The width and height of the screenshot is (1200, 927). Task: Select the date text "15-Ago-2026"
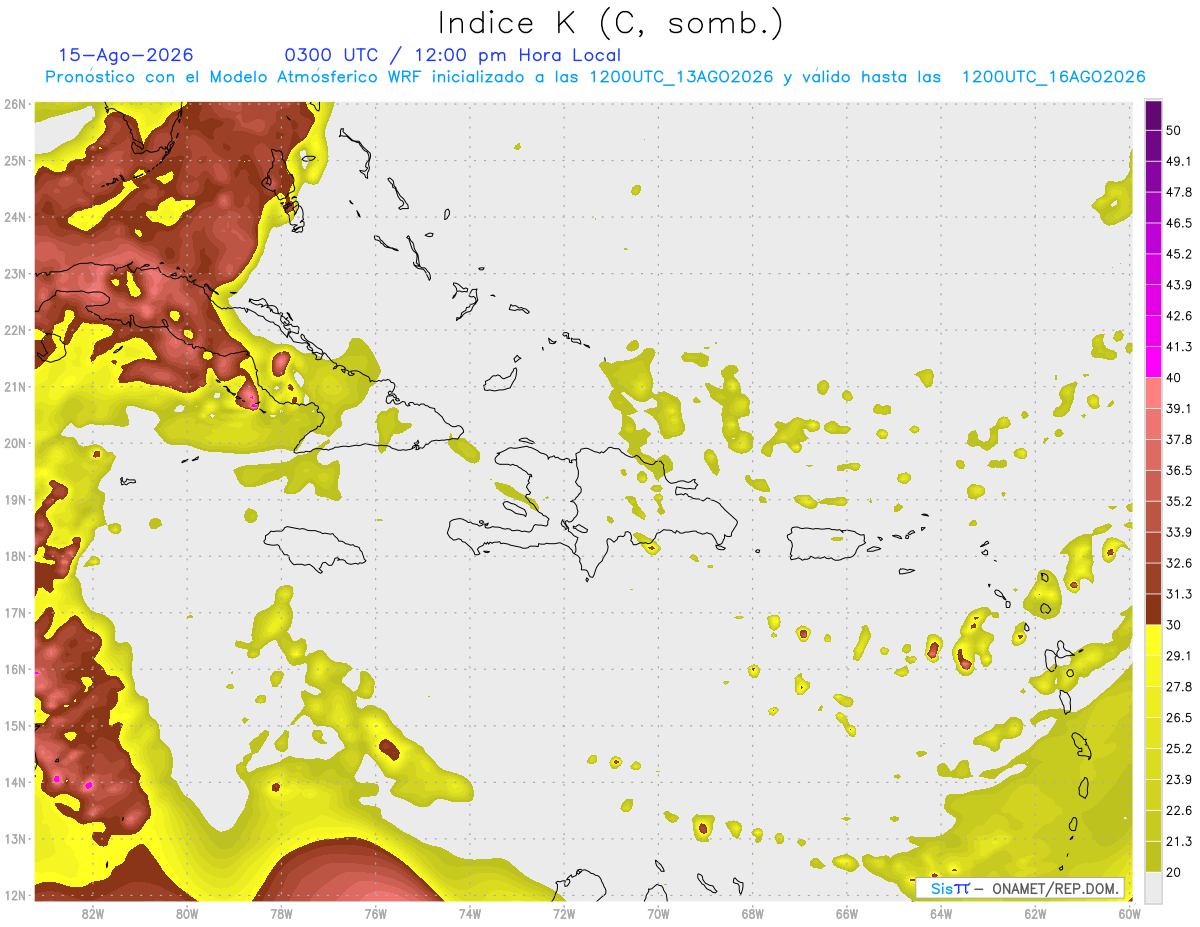[x=126, y=55]
